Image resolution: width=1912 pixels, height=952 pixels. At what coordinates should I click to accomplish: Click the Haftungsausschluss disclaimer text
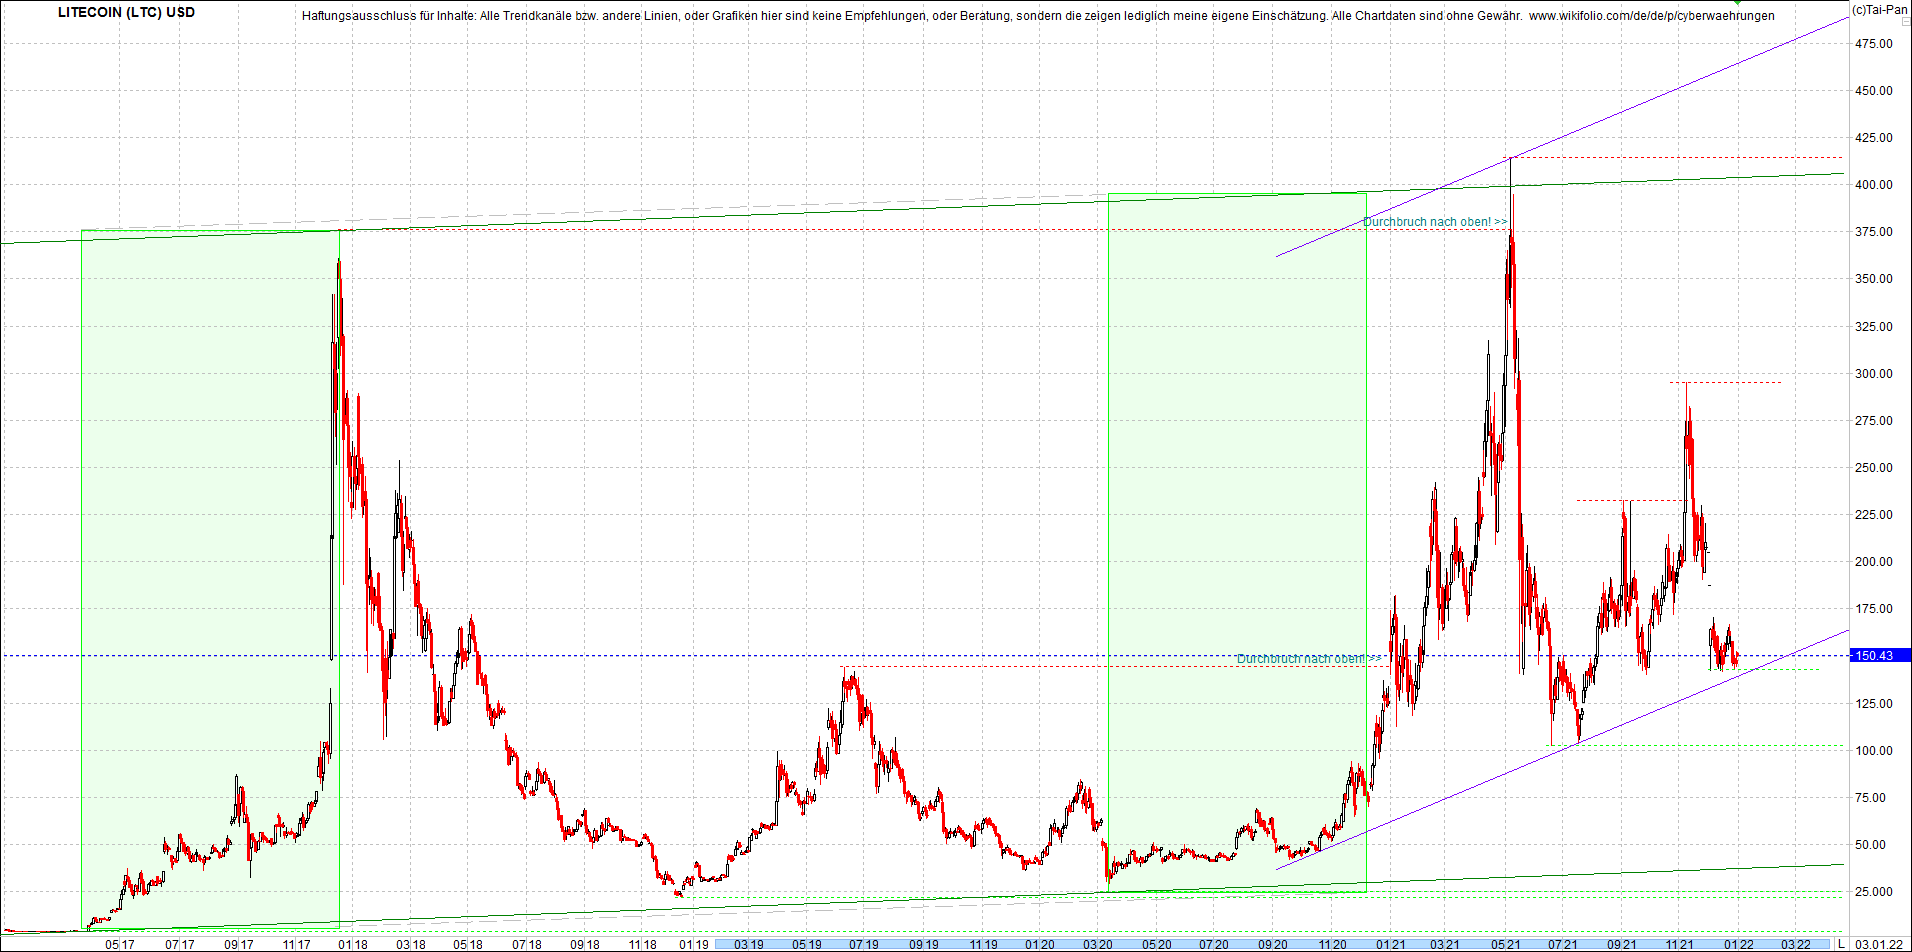pos(911,16)
